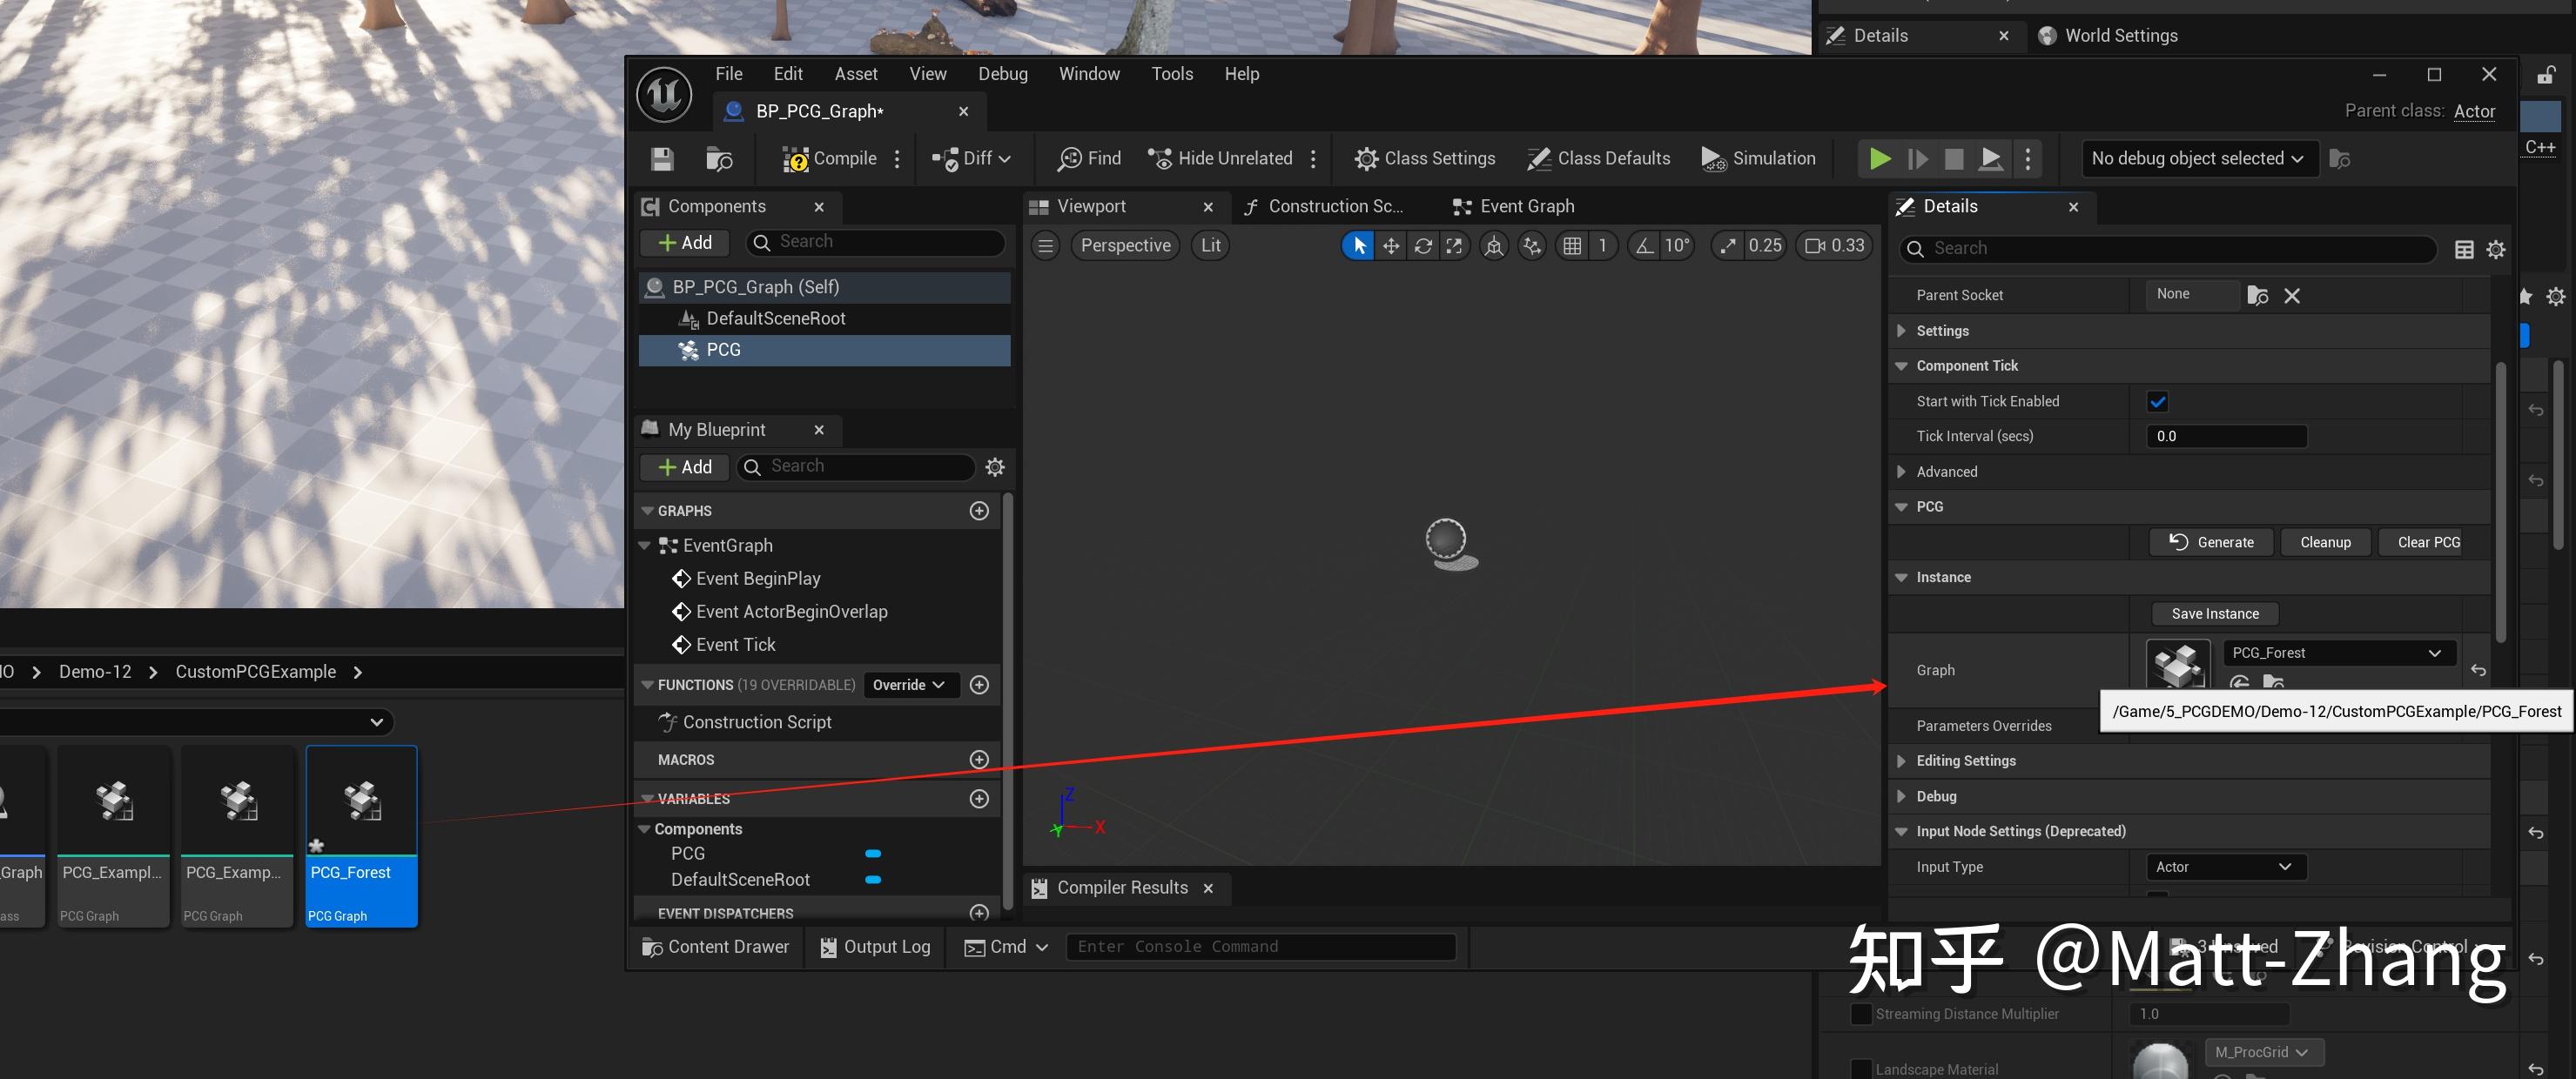The image size is (2576, 1079).
Task: Enable Landscape Material override checkbox
Action: (x=1861, y=1069)
